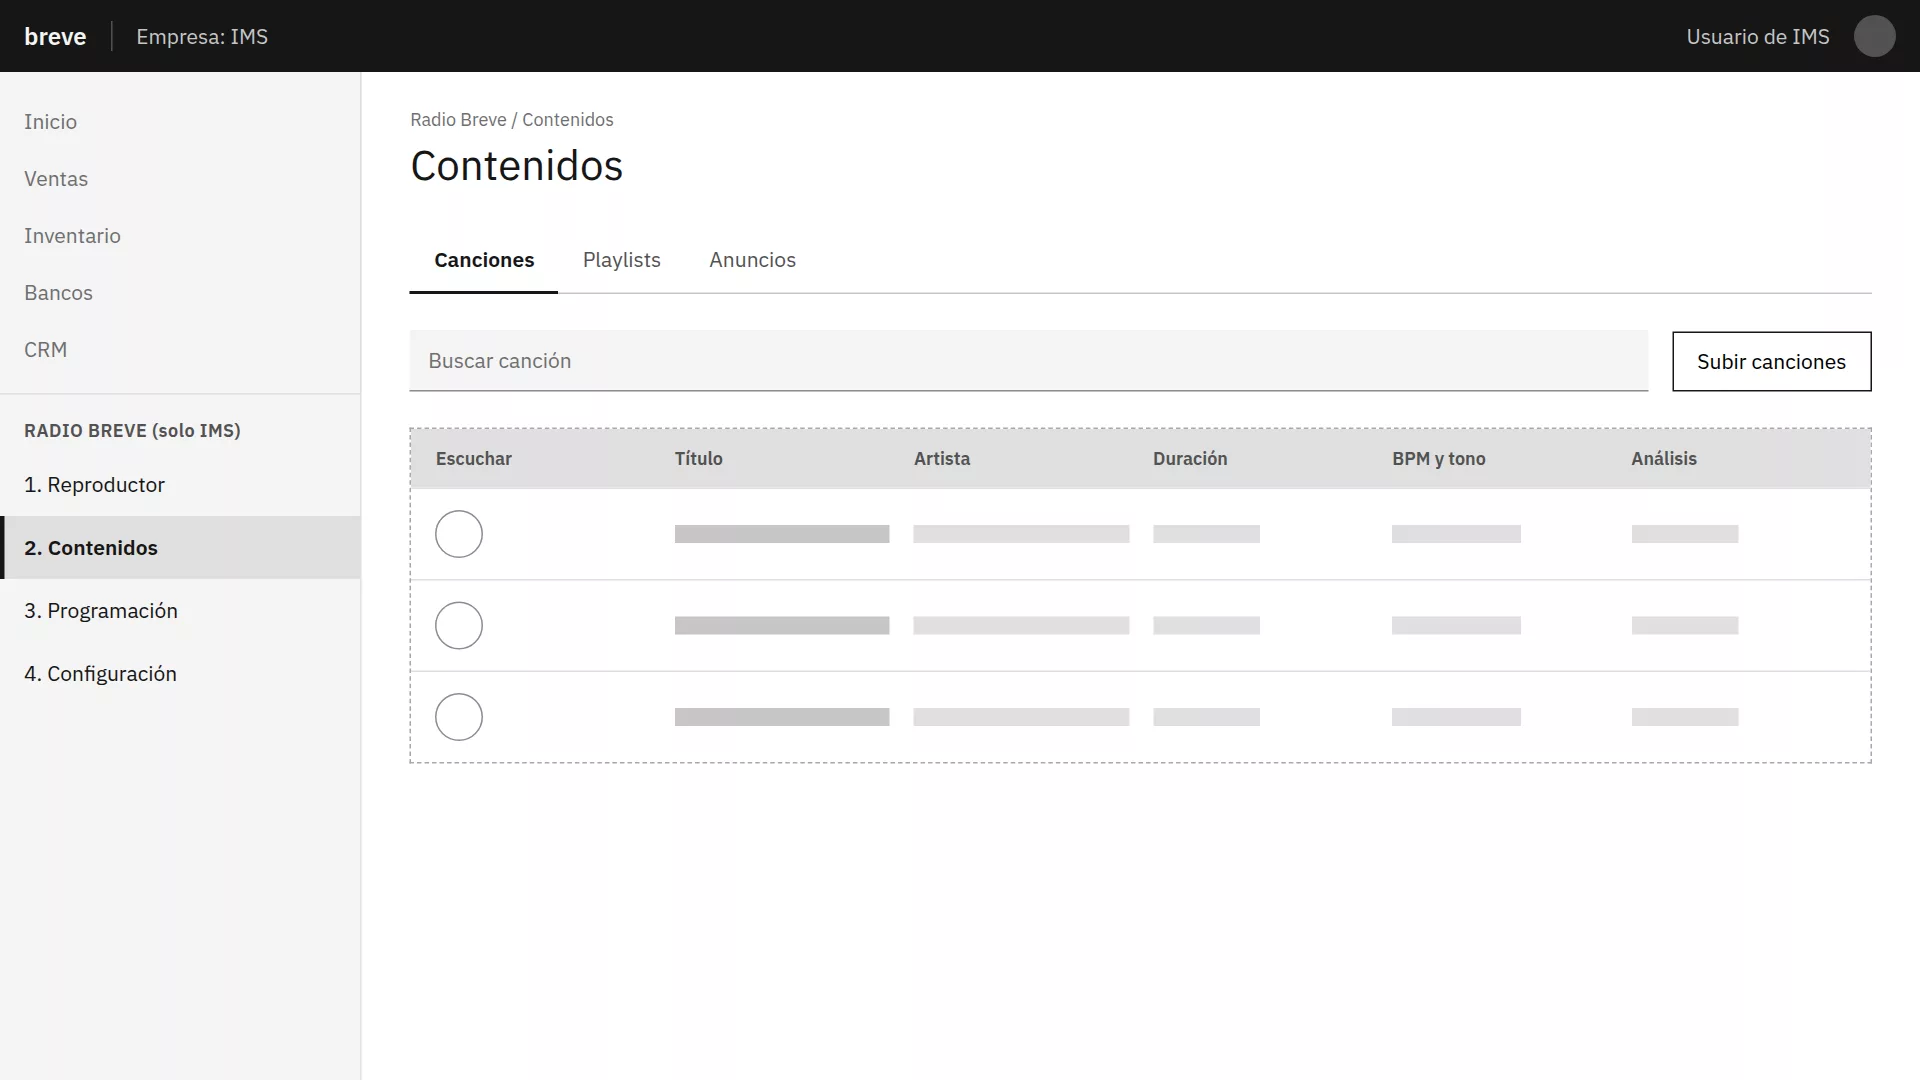Viewport: 1920px width, 1080px height.
Task: Open Inicio in the sidebar
Action: 50,122
